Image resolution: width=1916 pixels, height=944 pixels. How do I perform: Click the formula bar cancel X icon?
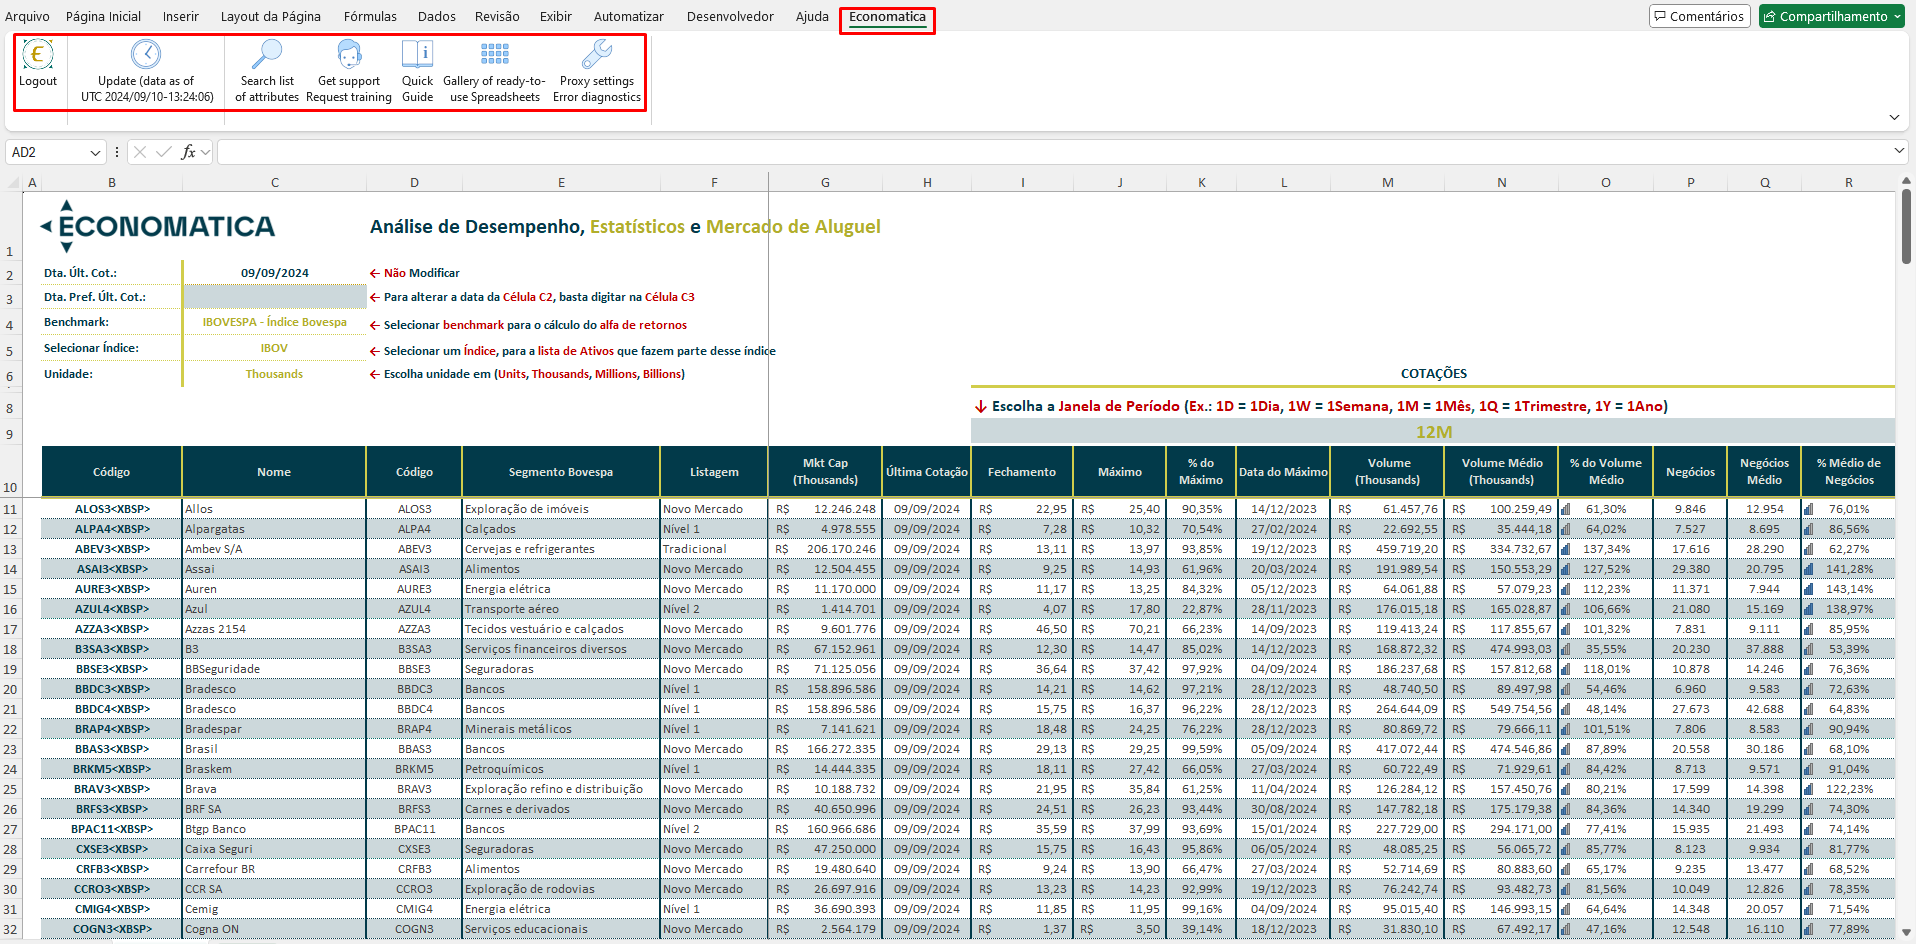pos(140,152)
